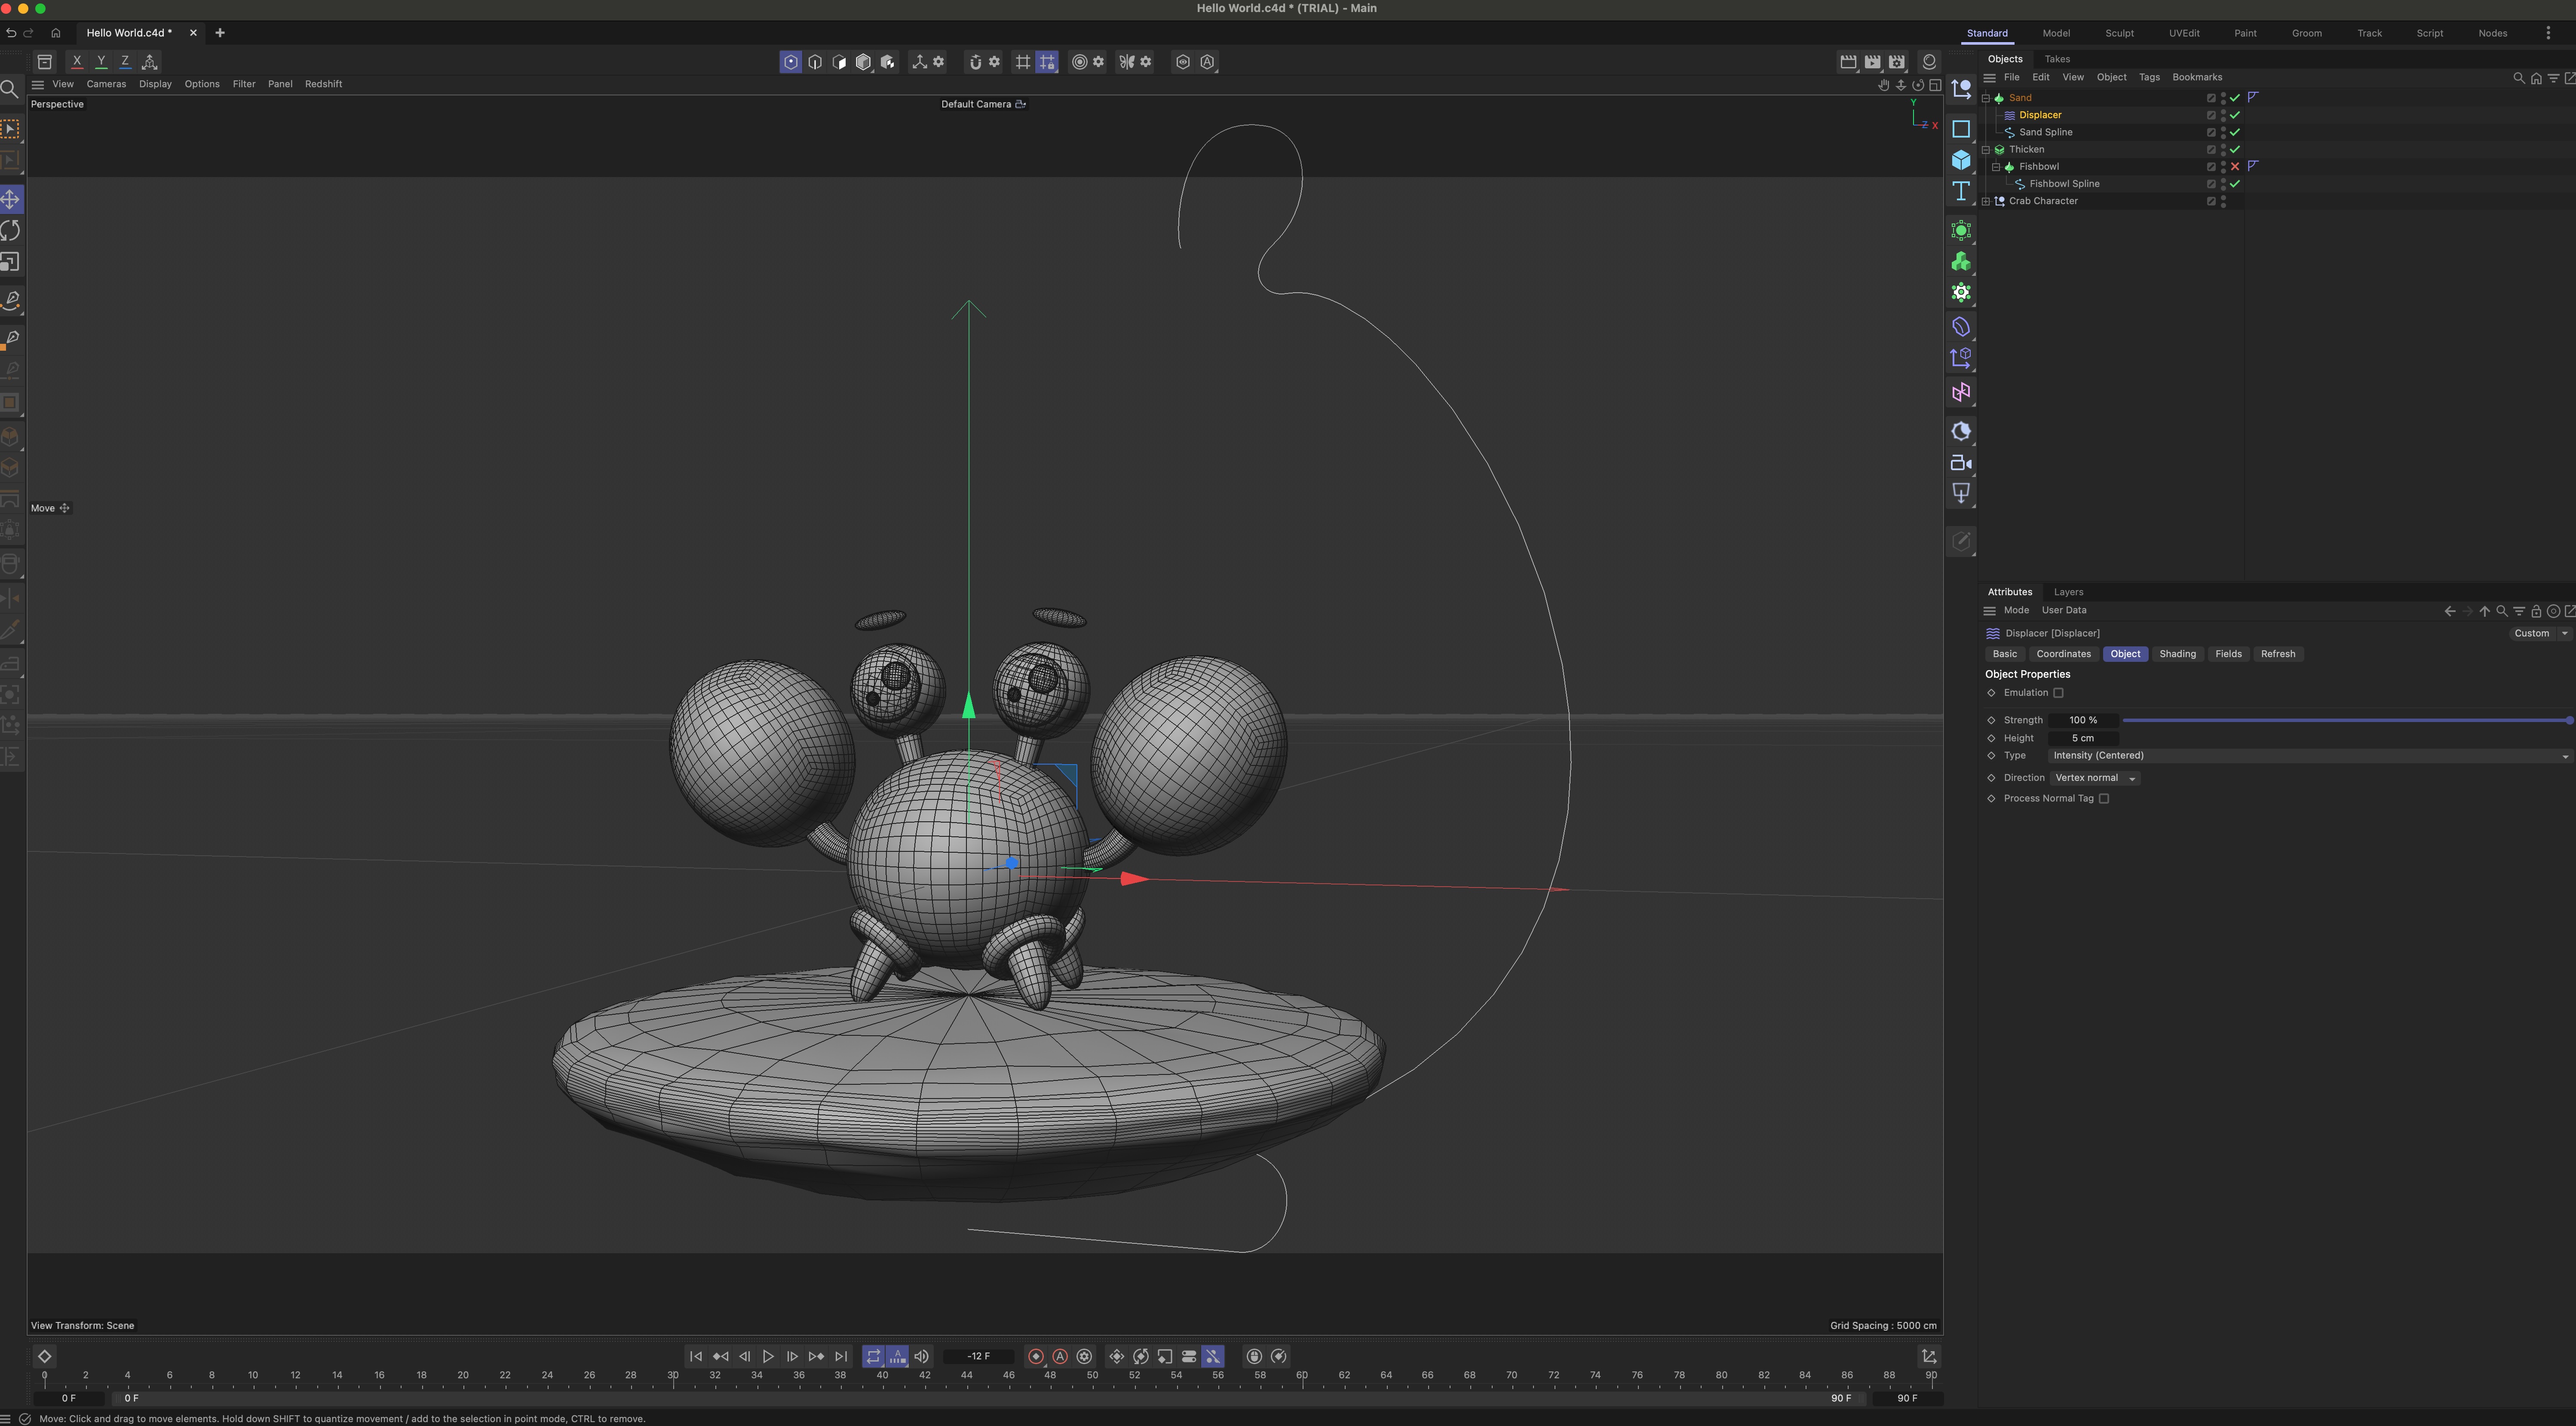
Task: Add a Cube primitive from the palette
Action: [x=1961, y=160]
